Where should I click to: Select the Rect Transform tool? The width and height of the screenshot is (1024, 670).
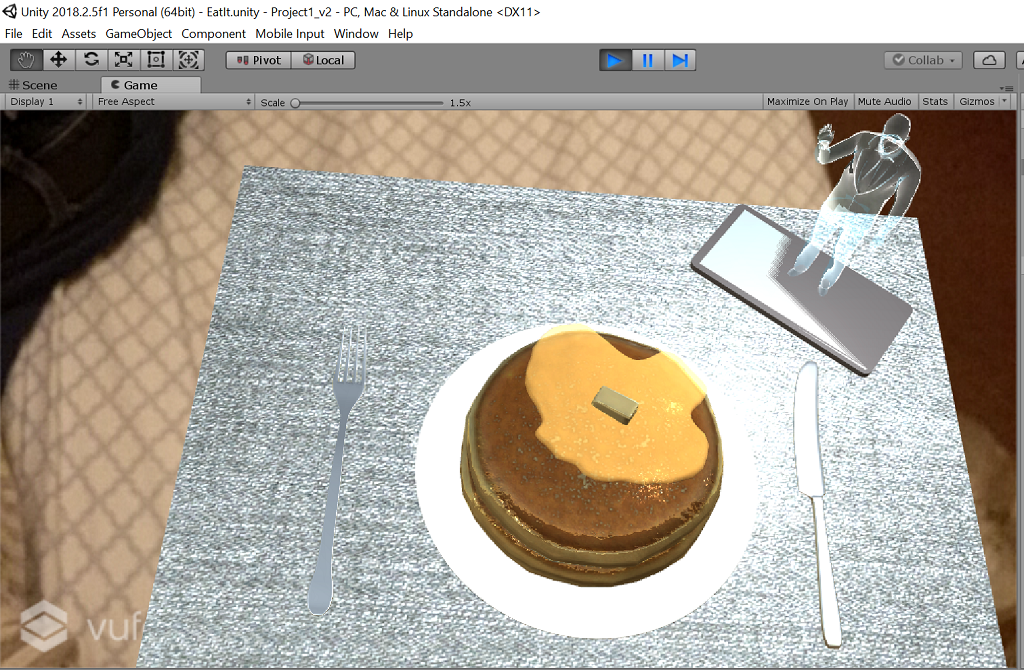point(156,60)
